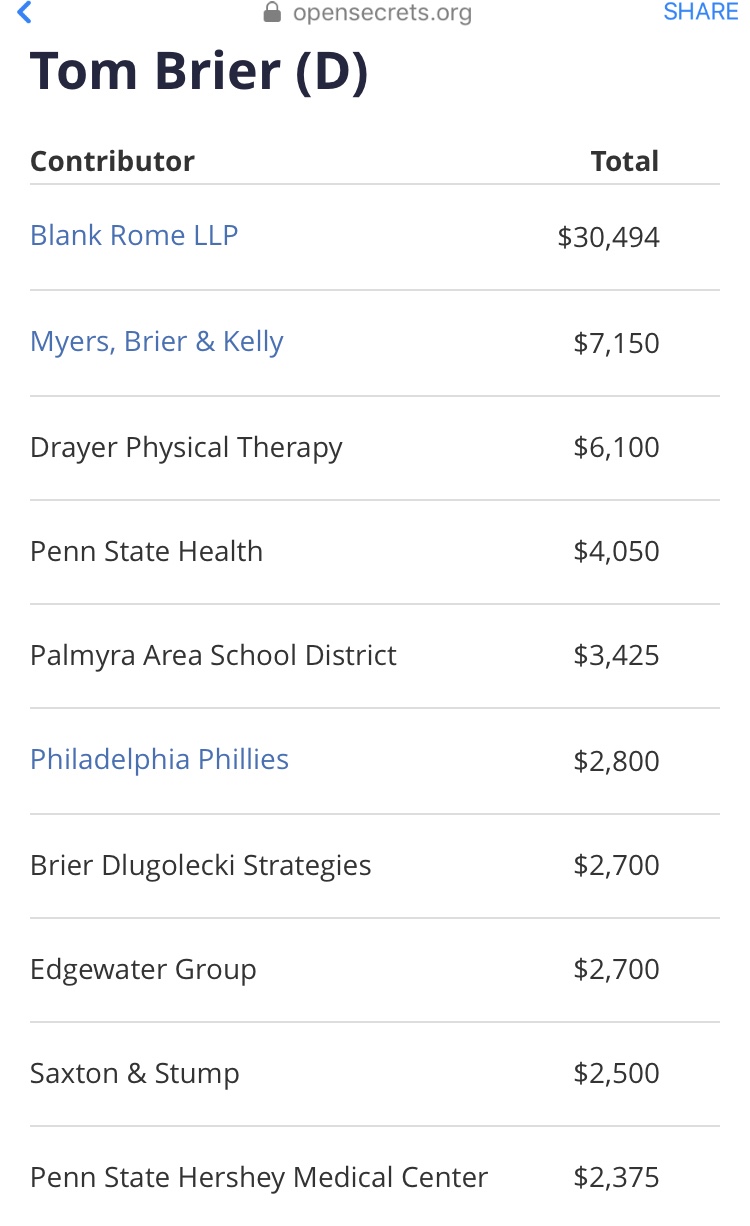Viewport: 750px width, 1226px height.
Task: Click the Brier Dlugolecki Strategies entry
Action: click(x=200, y=865)
